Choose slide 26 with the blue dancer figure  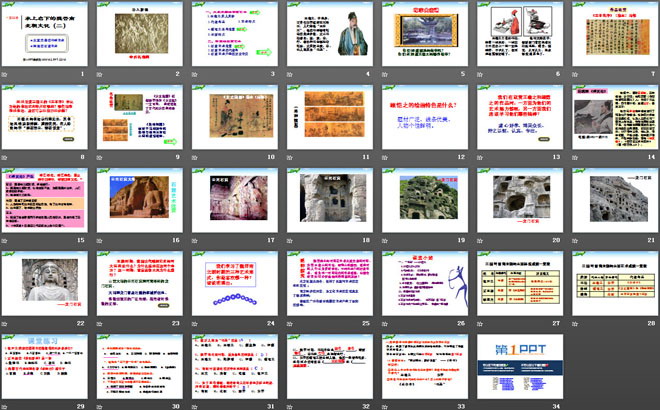(x=423, y=281)
